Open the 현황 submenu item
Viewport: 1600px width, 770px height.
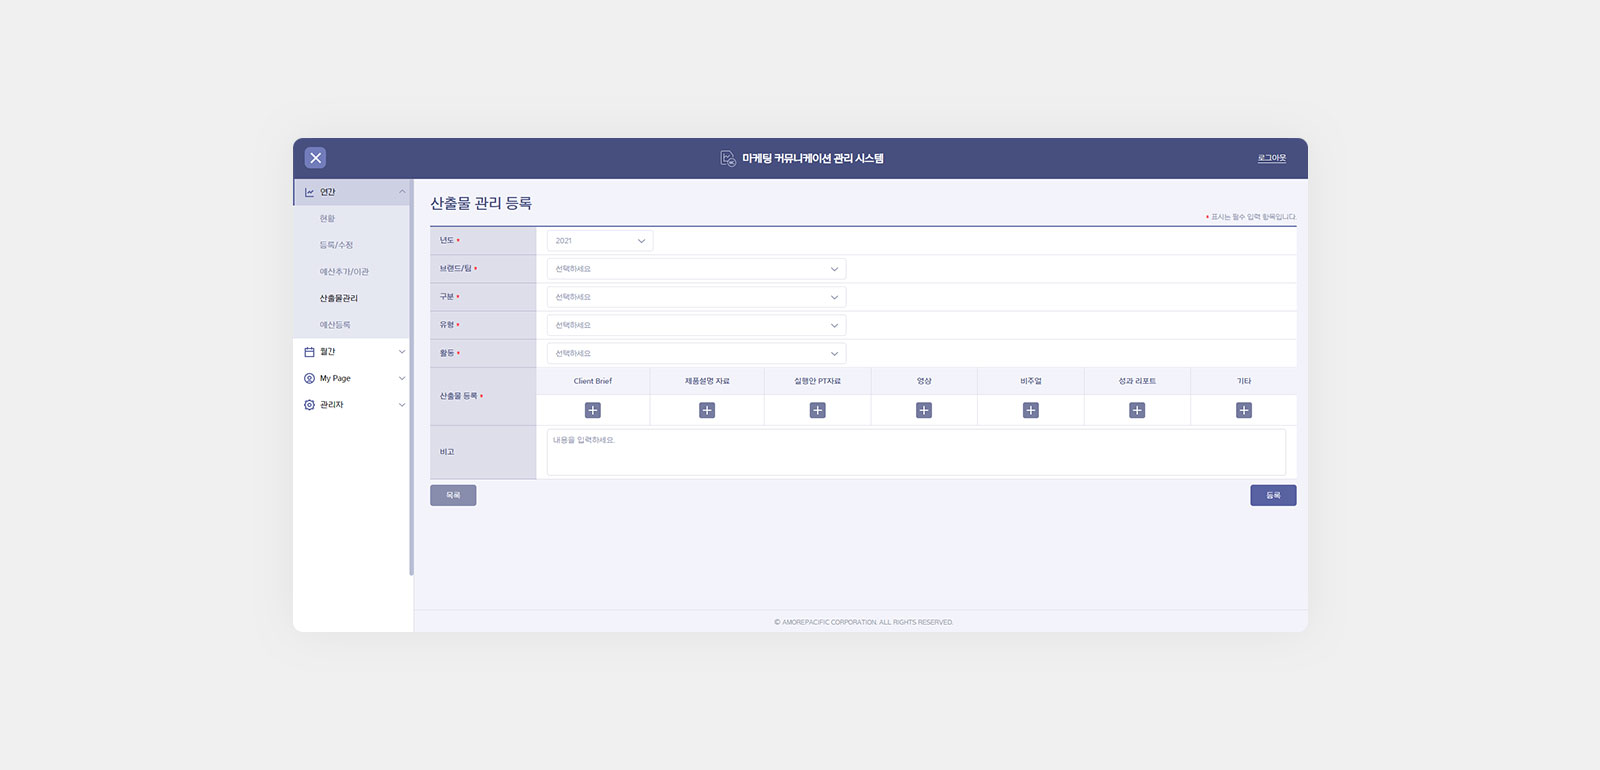point(327,218)
